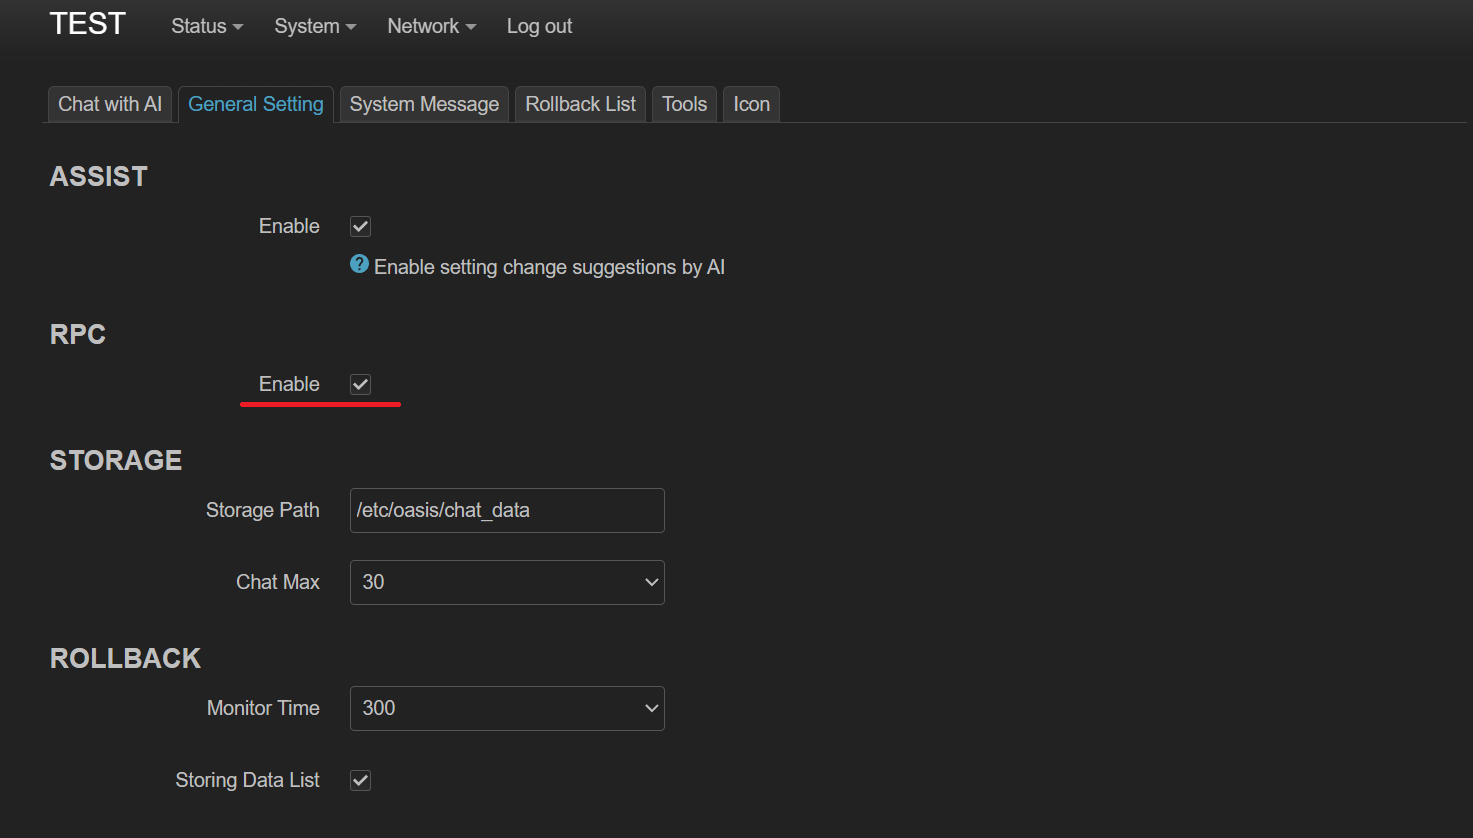Image resolution: width=1473 pixels, height=838 pixels.
Task: Switch to the Icon tab
Action: pyautogui.click(x=751, y=104)
